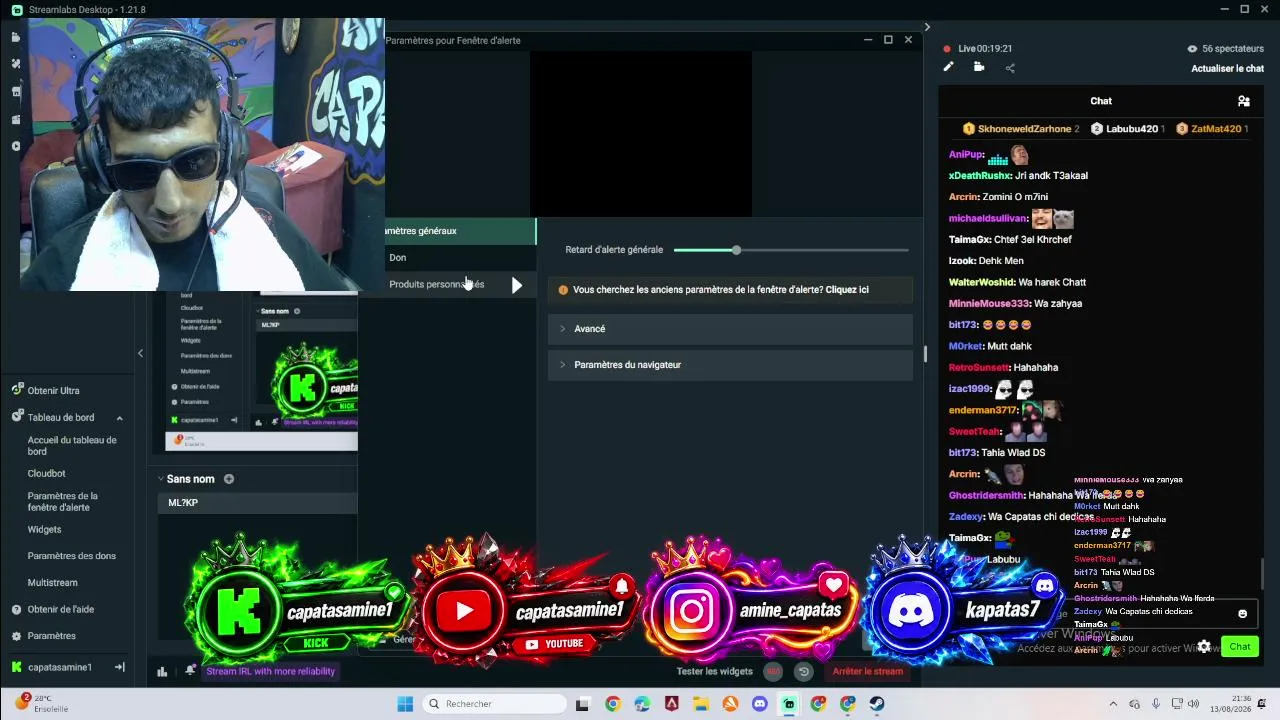Open the weather widget showing 28°C

pos(40,703)
